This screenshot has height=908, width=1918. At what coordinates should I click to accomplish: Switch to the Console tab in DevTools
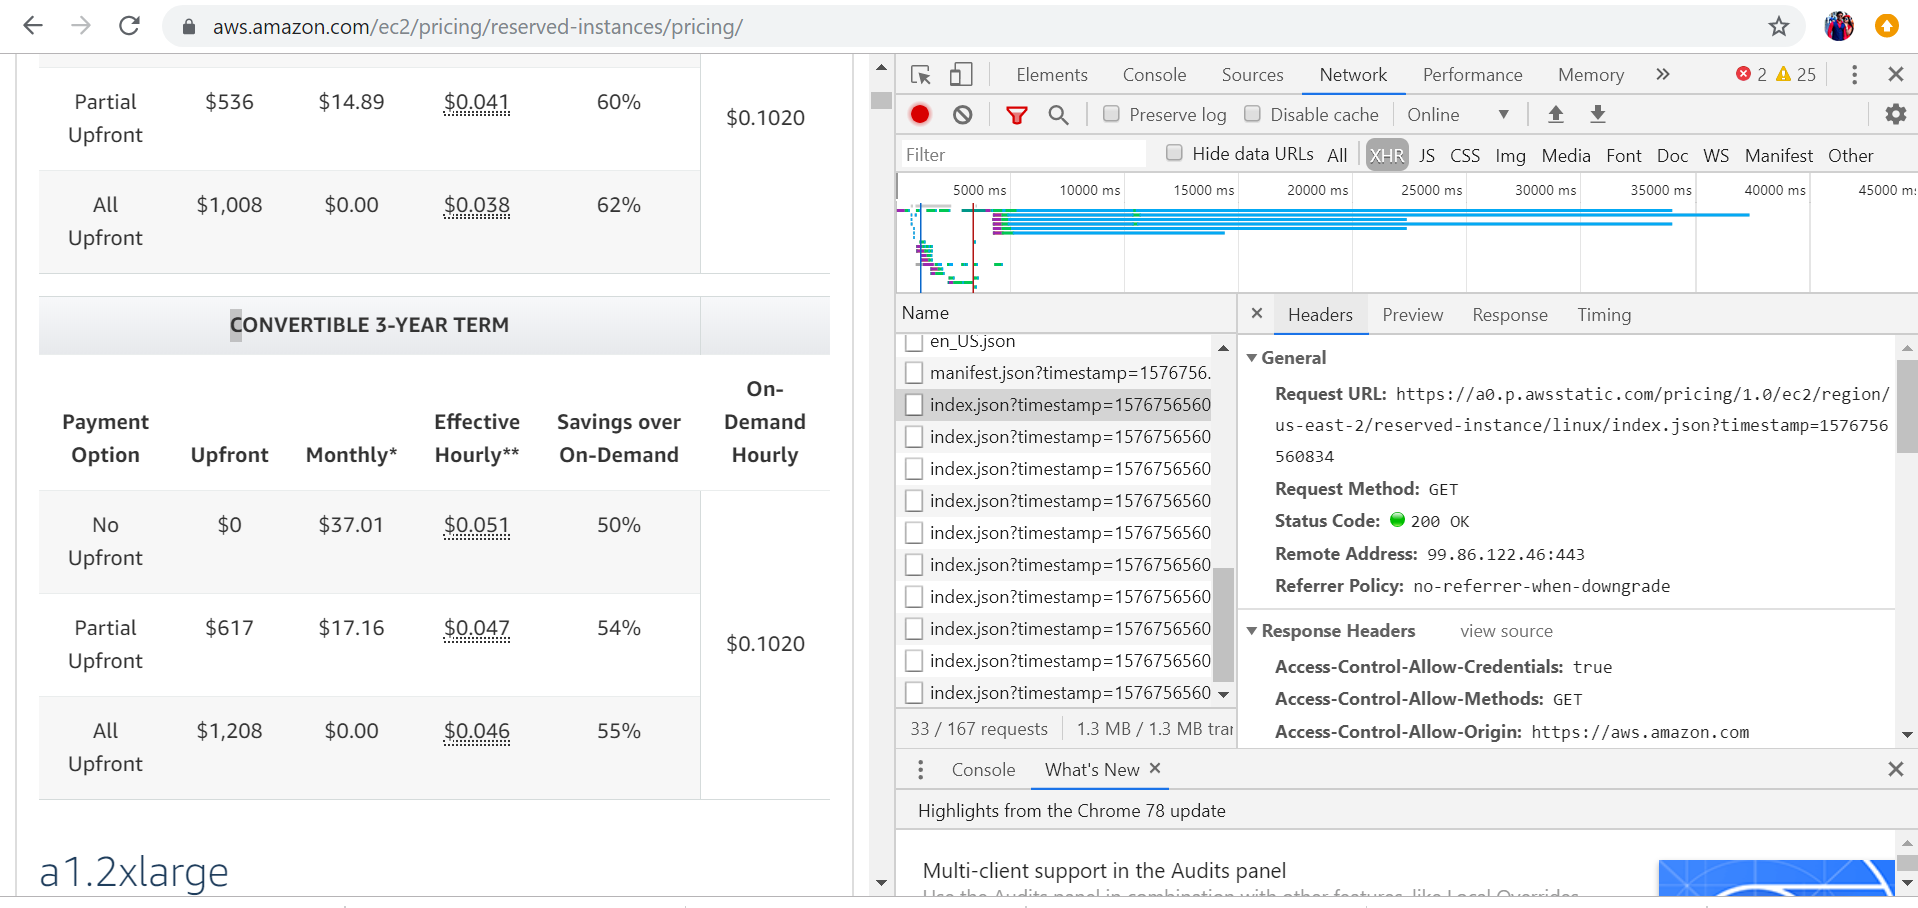pos(1154,75)
